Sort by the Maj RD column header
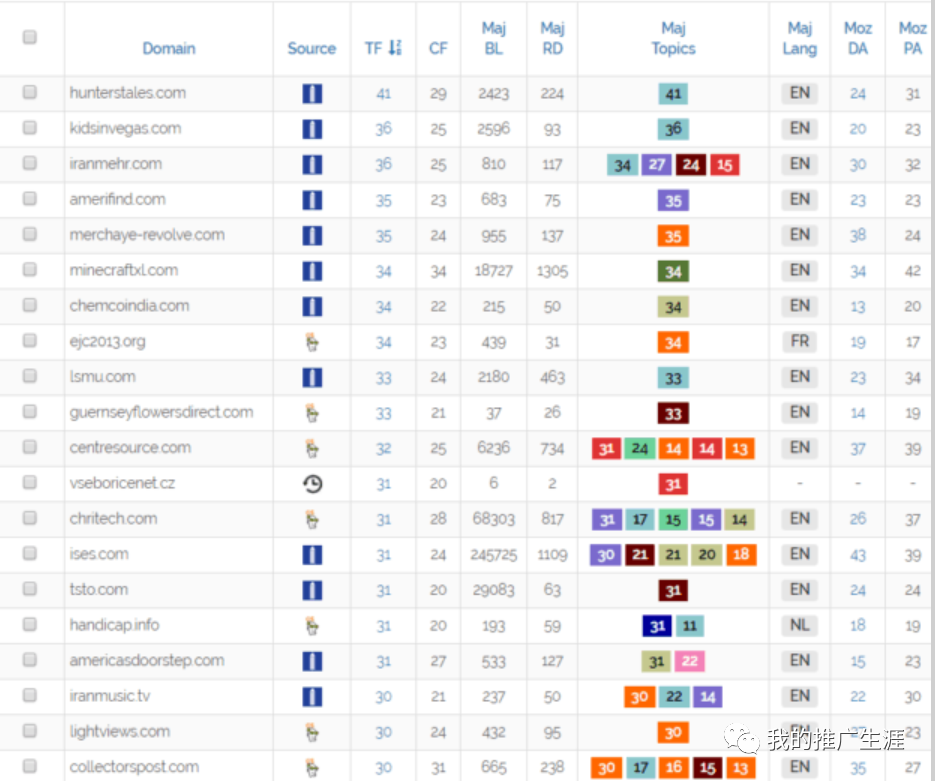This screenshot has width=935, height=781. pos(552,38)
